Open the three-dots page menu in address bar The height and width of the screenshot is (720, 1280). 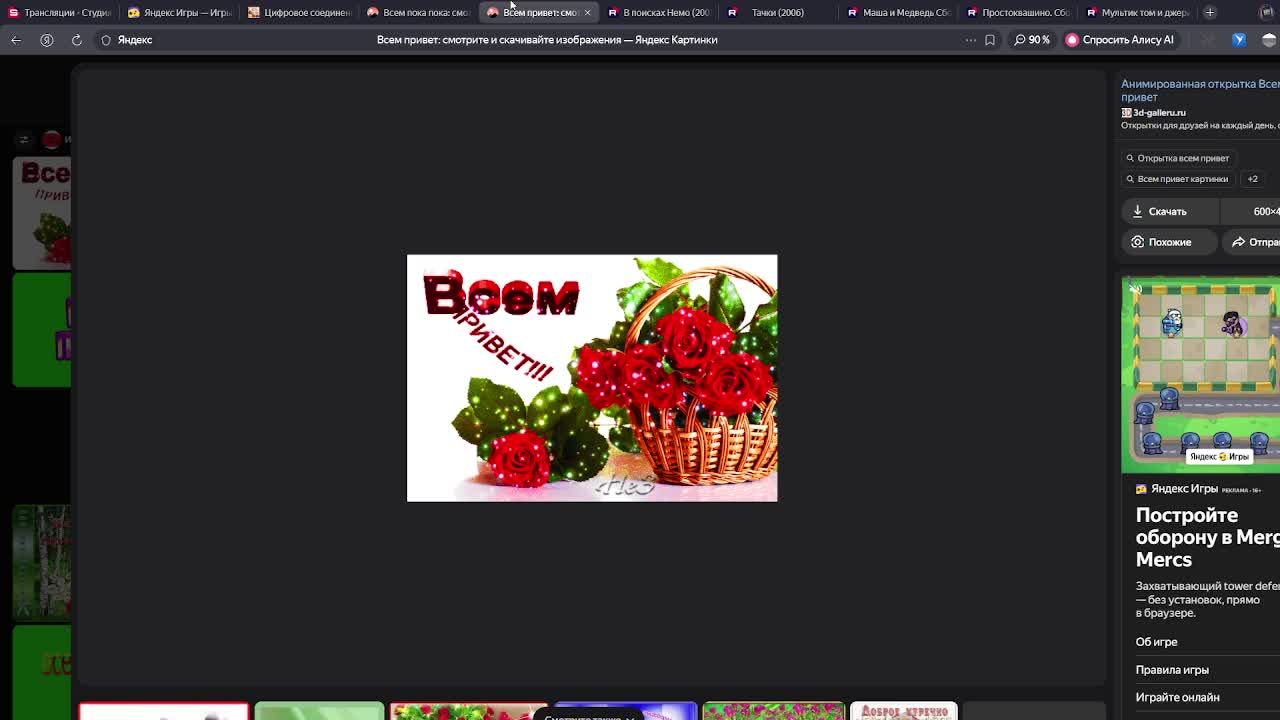970,40
